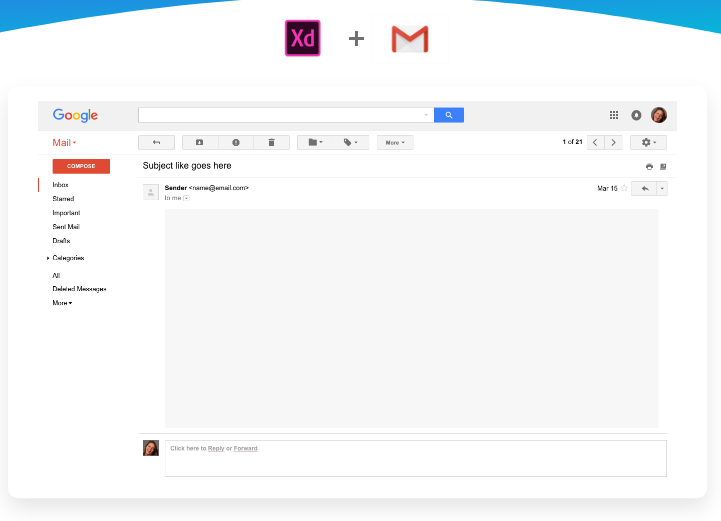Viewport: 721px width, 521px height.
Task: Open email in new window icon
Action: tap(663, 167)
